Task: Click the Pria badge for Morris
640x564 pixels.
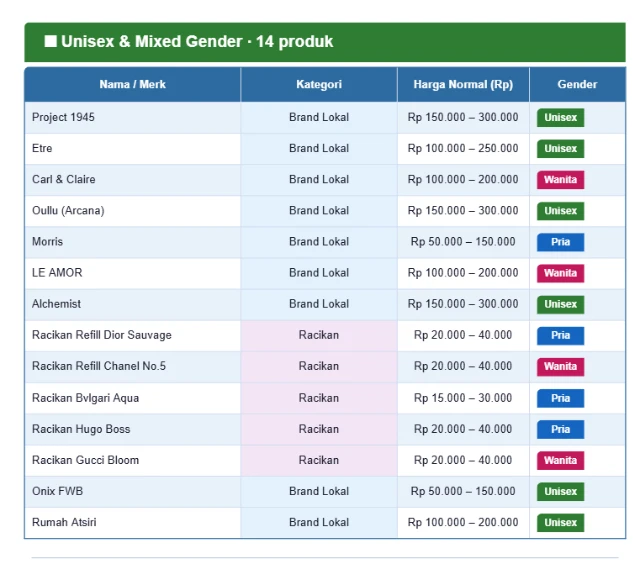Action: pos(560,242)
